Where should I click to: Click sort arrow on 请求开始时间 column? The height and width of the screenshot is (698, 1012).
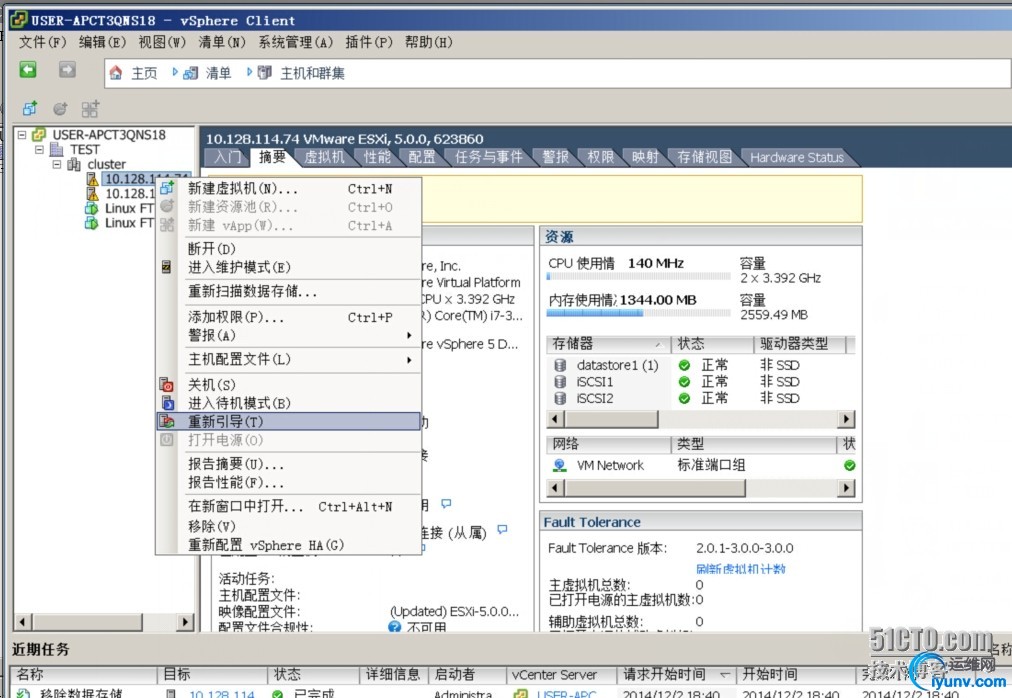tap(724, 675)
